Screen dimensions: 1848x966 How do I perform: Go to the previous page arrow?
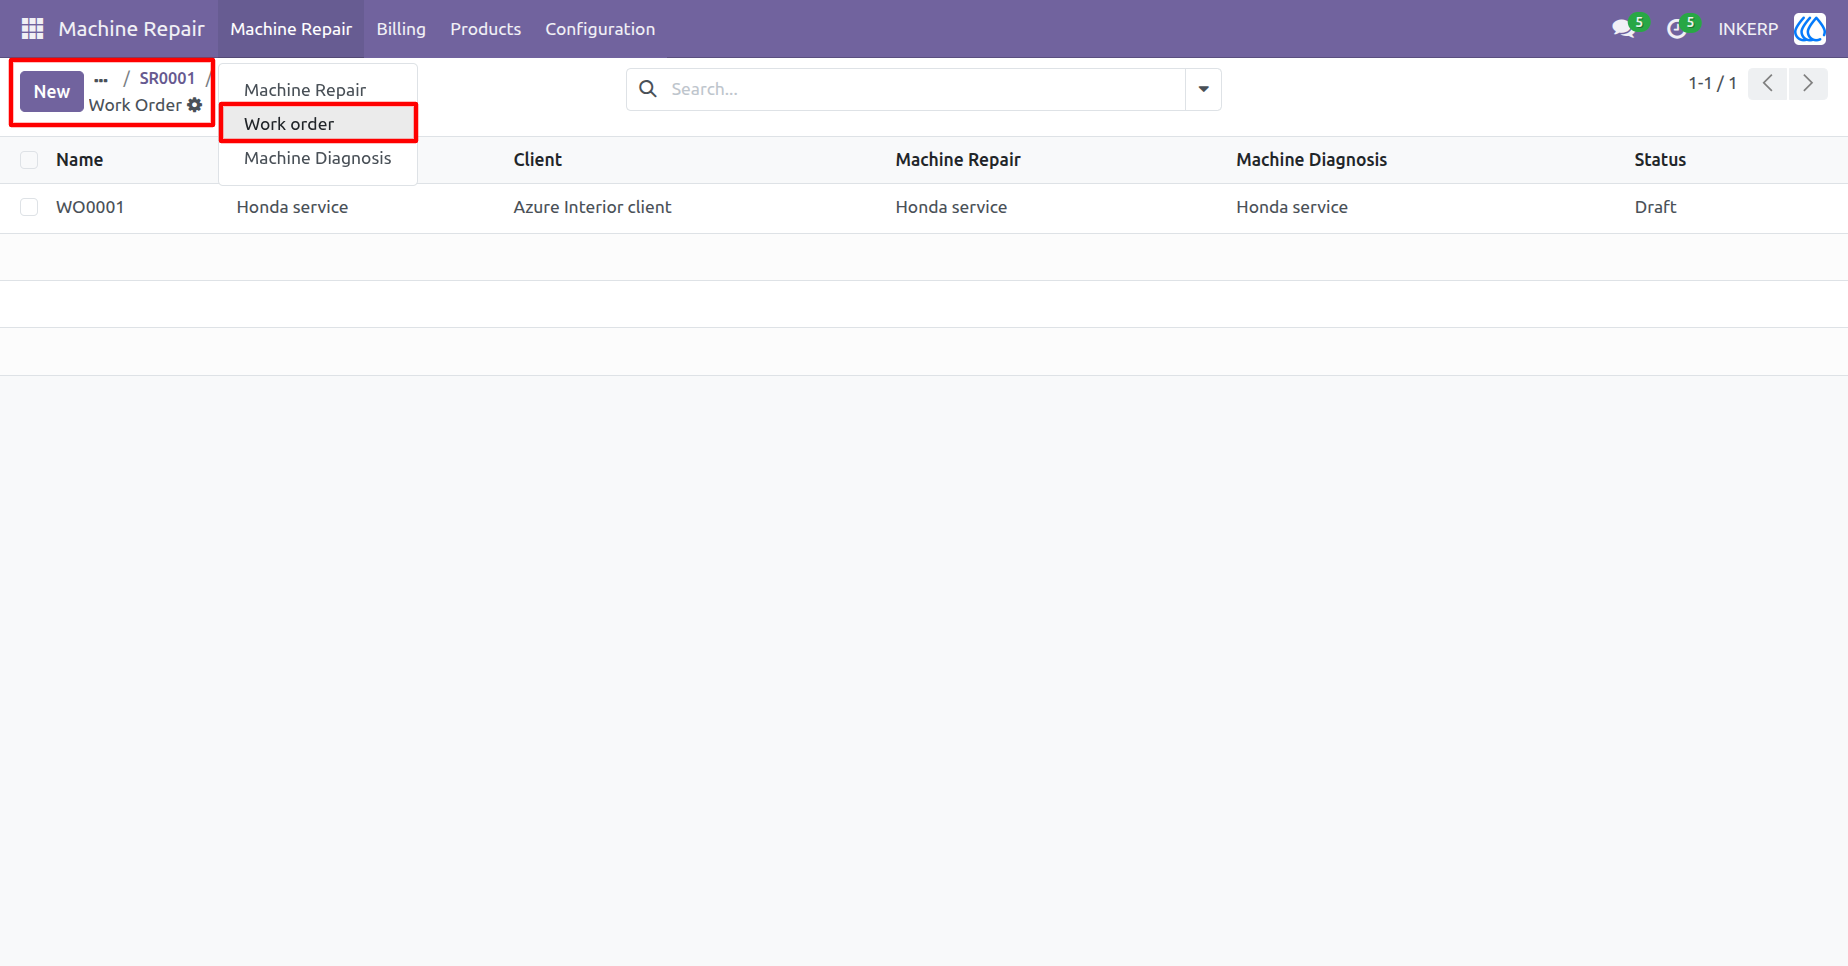point(1768,84)
